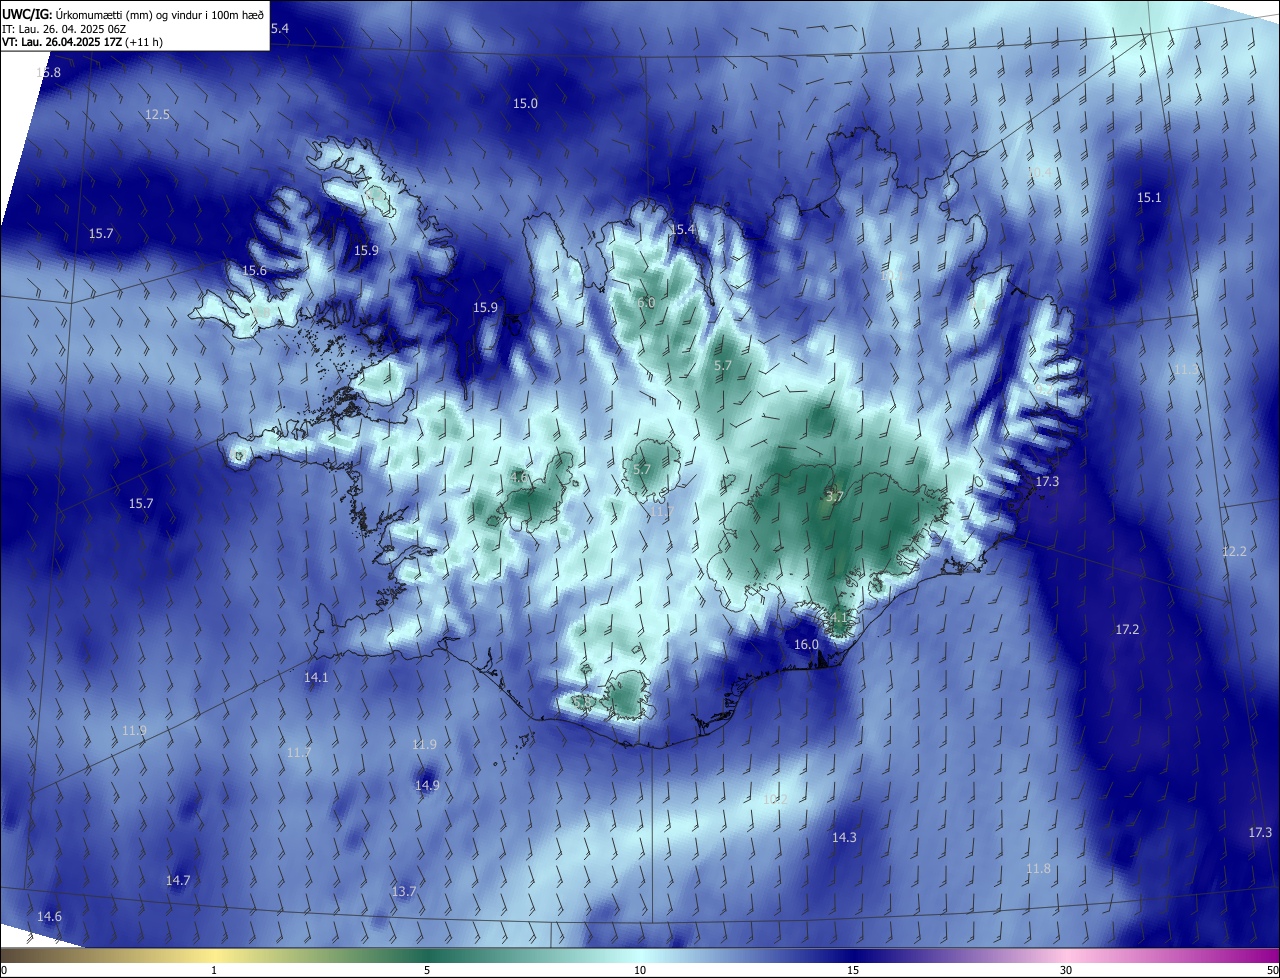Click the '0' label on the color scale

pos(4,971)
